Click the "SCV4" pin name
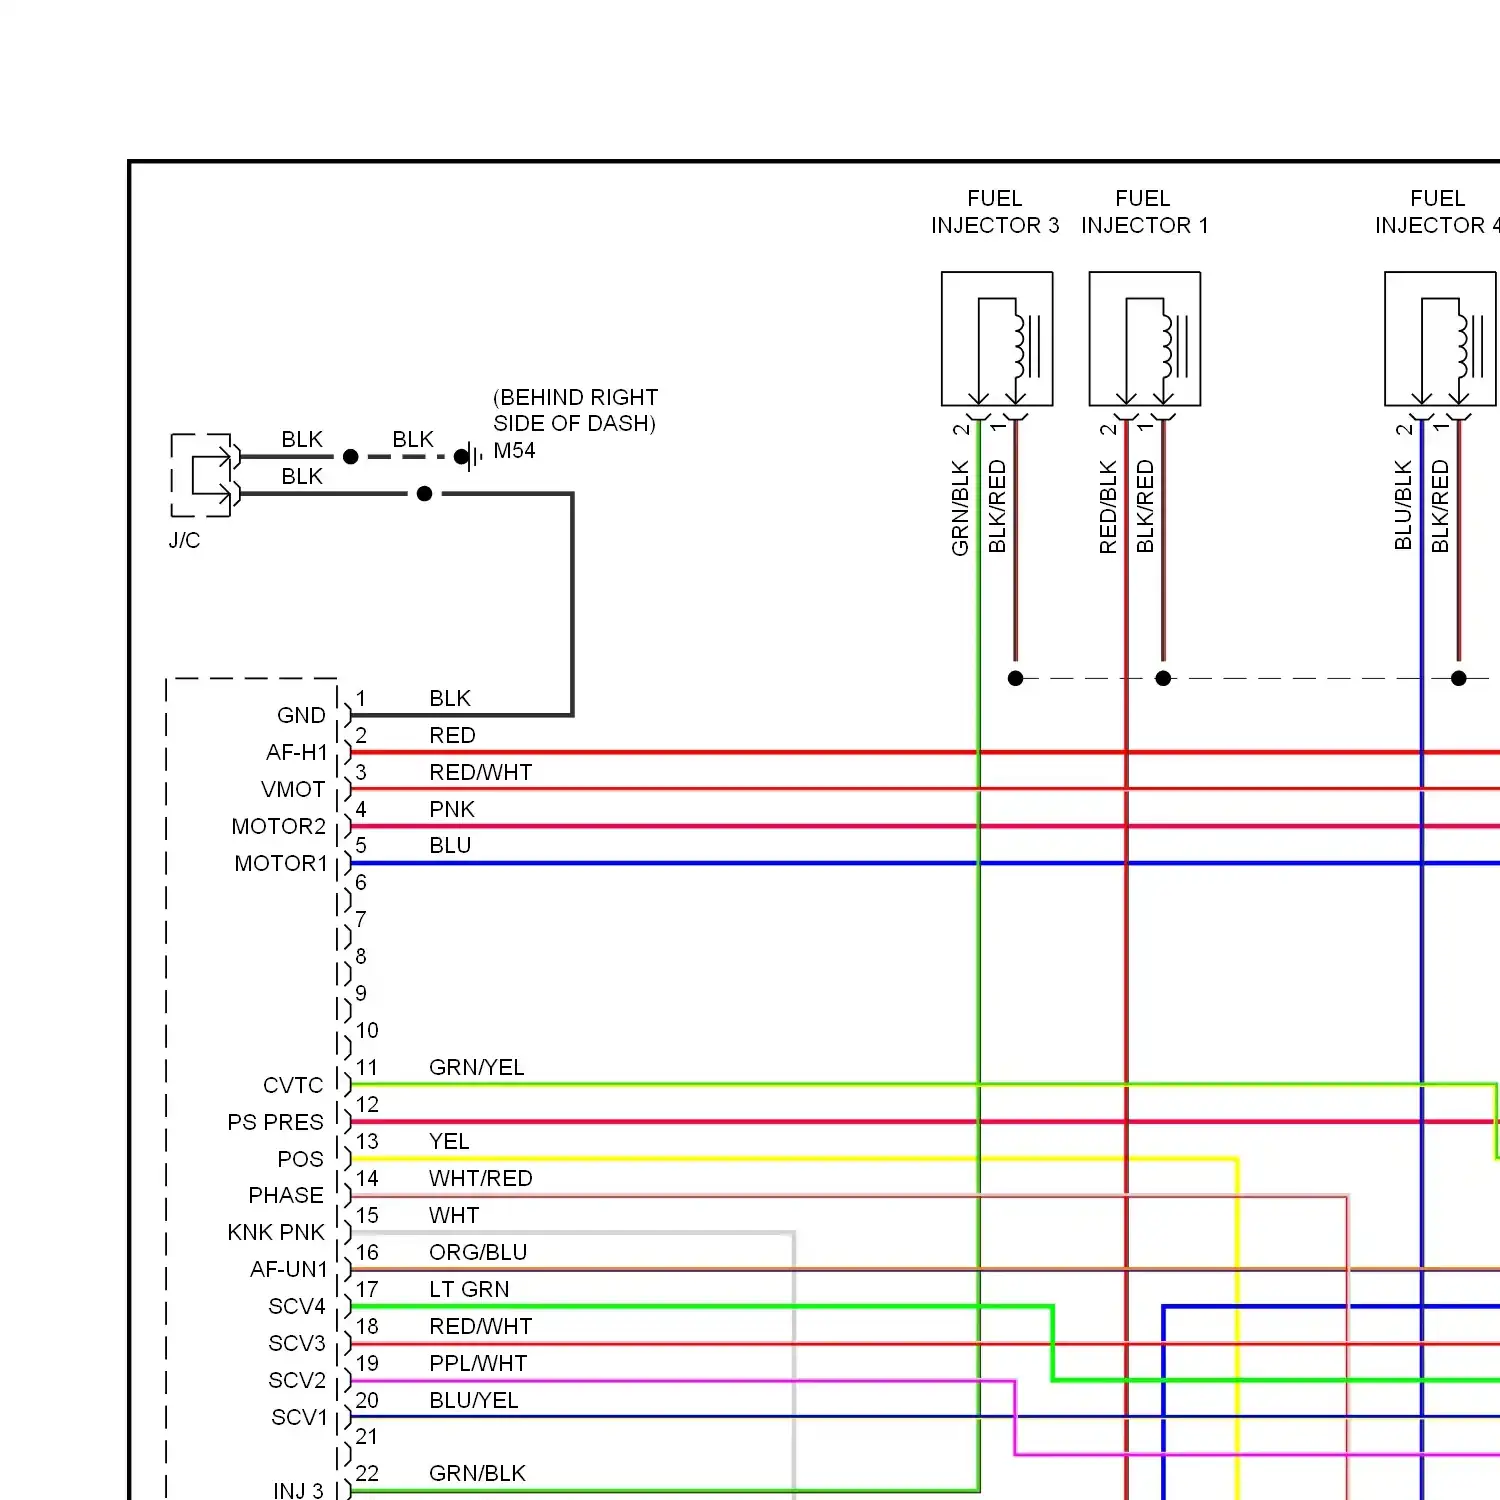Image resolution: width=1500 pixels, height=1500 pixels. pyautogui.click(x=296, y=1307)
